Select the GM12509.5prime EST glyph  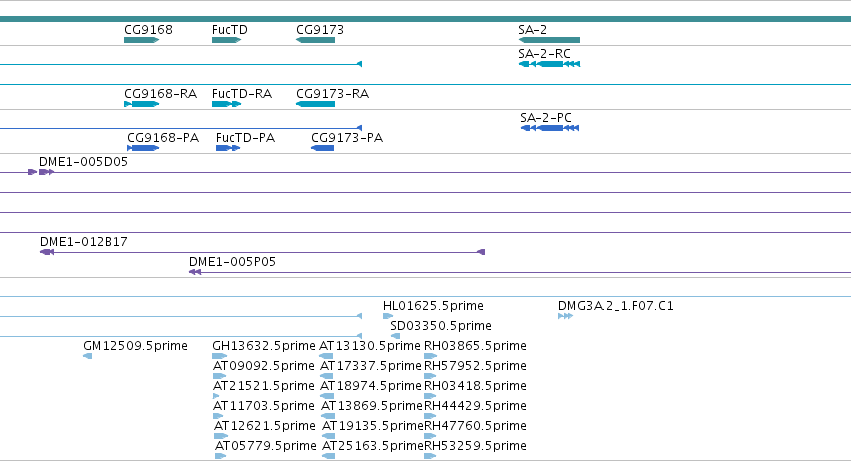(87, 356)
